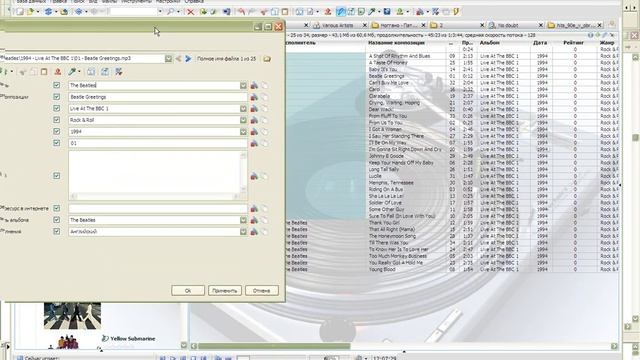Toggle checkbox for Beatle Greetings title field
640x360 pixels.
[57, 97]
